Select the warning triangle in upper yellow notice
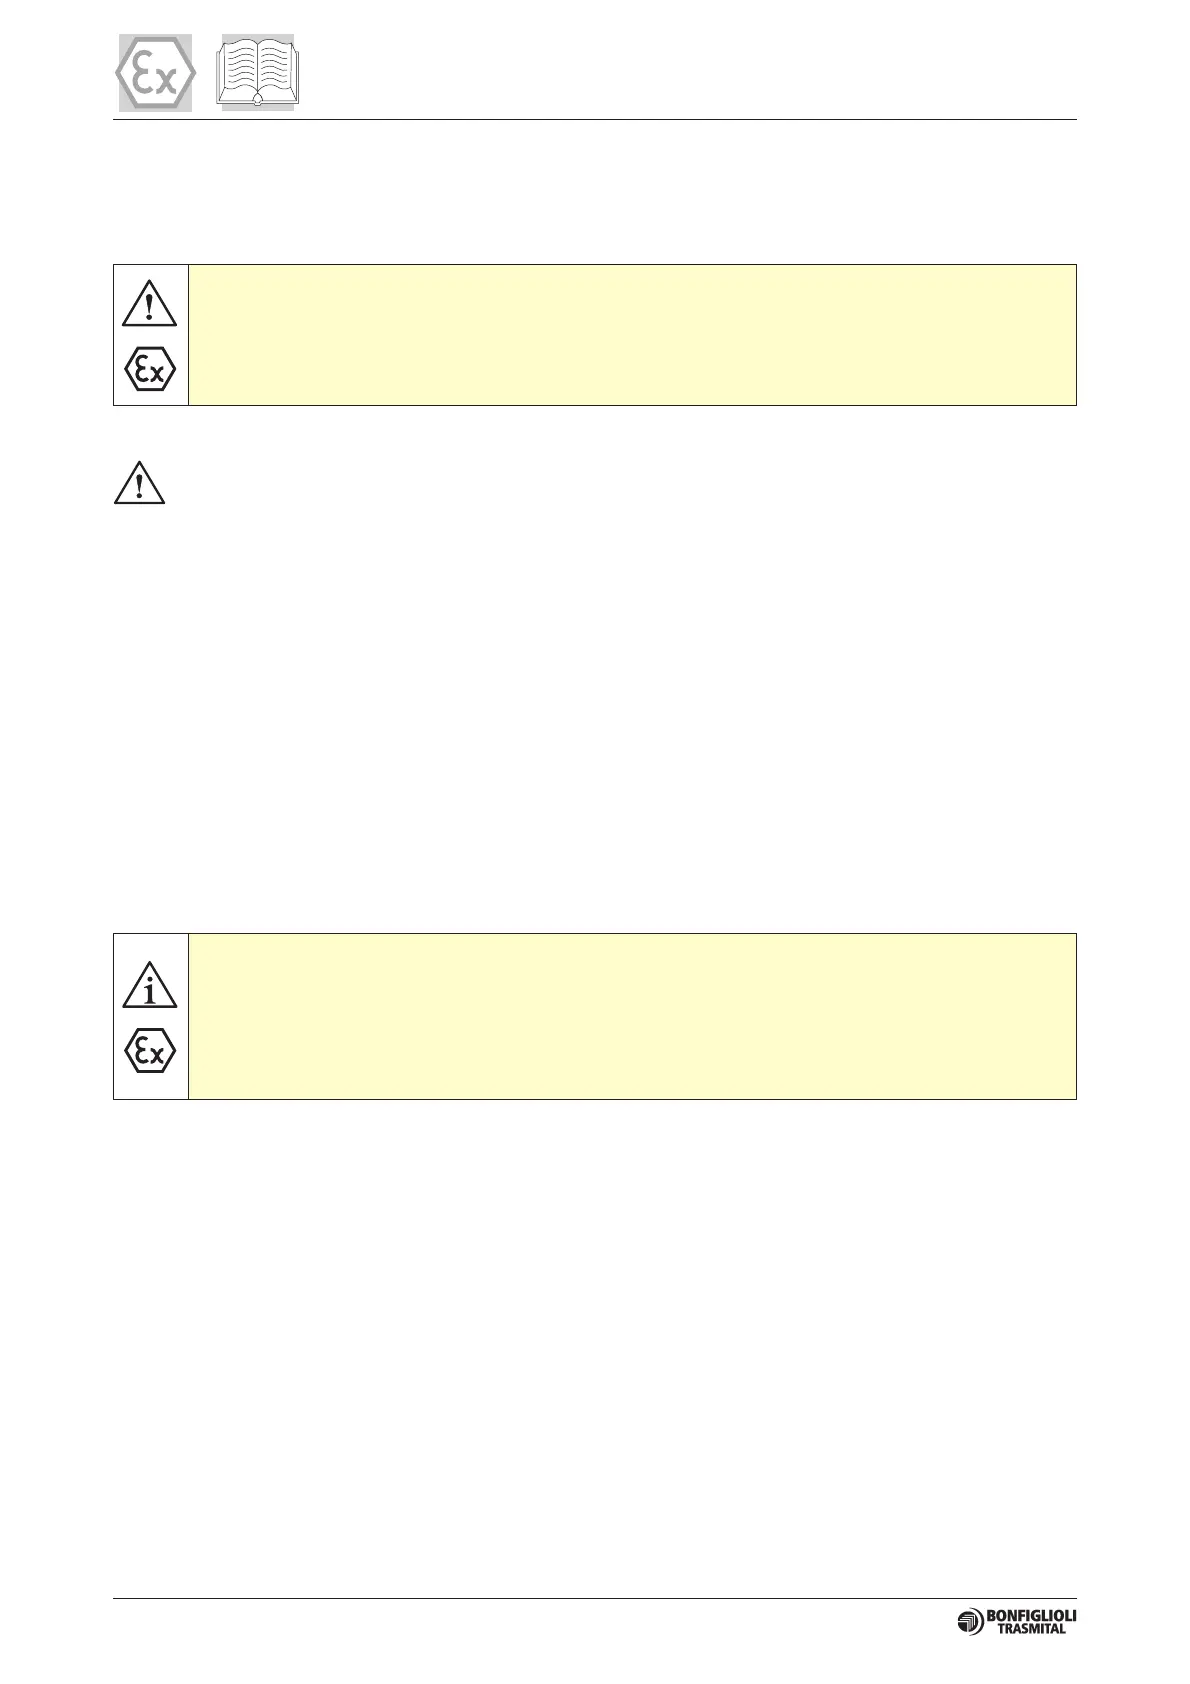Viewport: 1190px width, 1684px height. click(150, 304)
